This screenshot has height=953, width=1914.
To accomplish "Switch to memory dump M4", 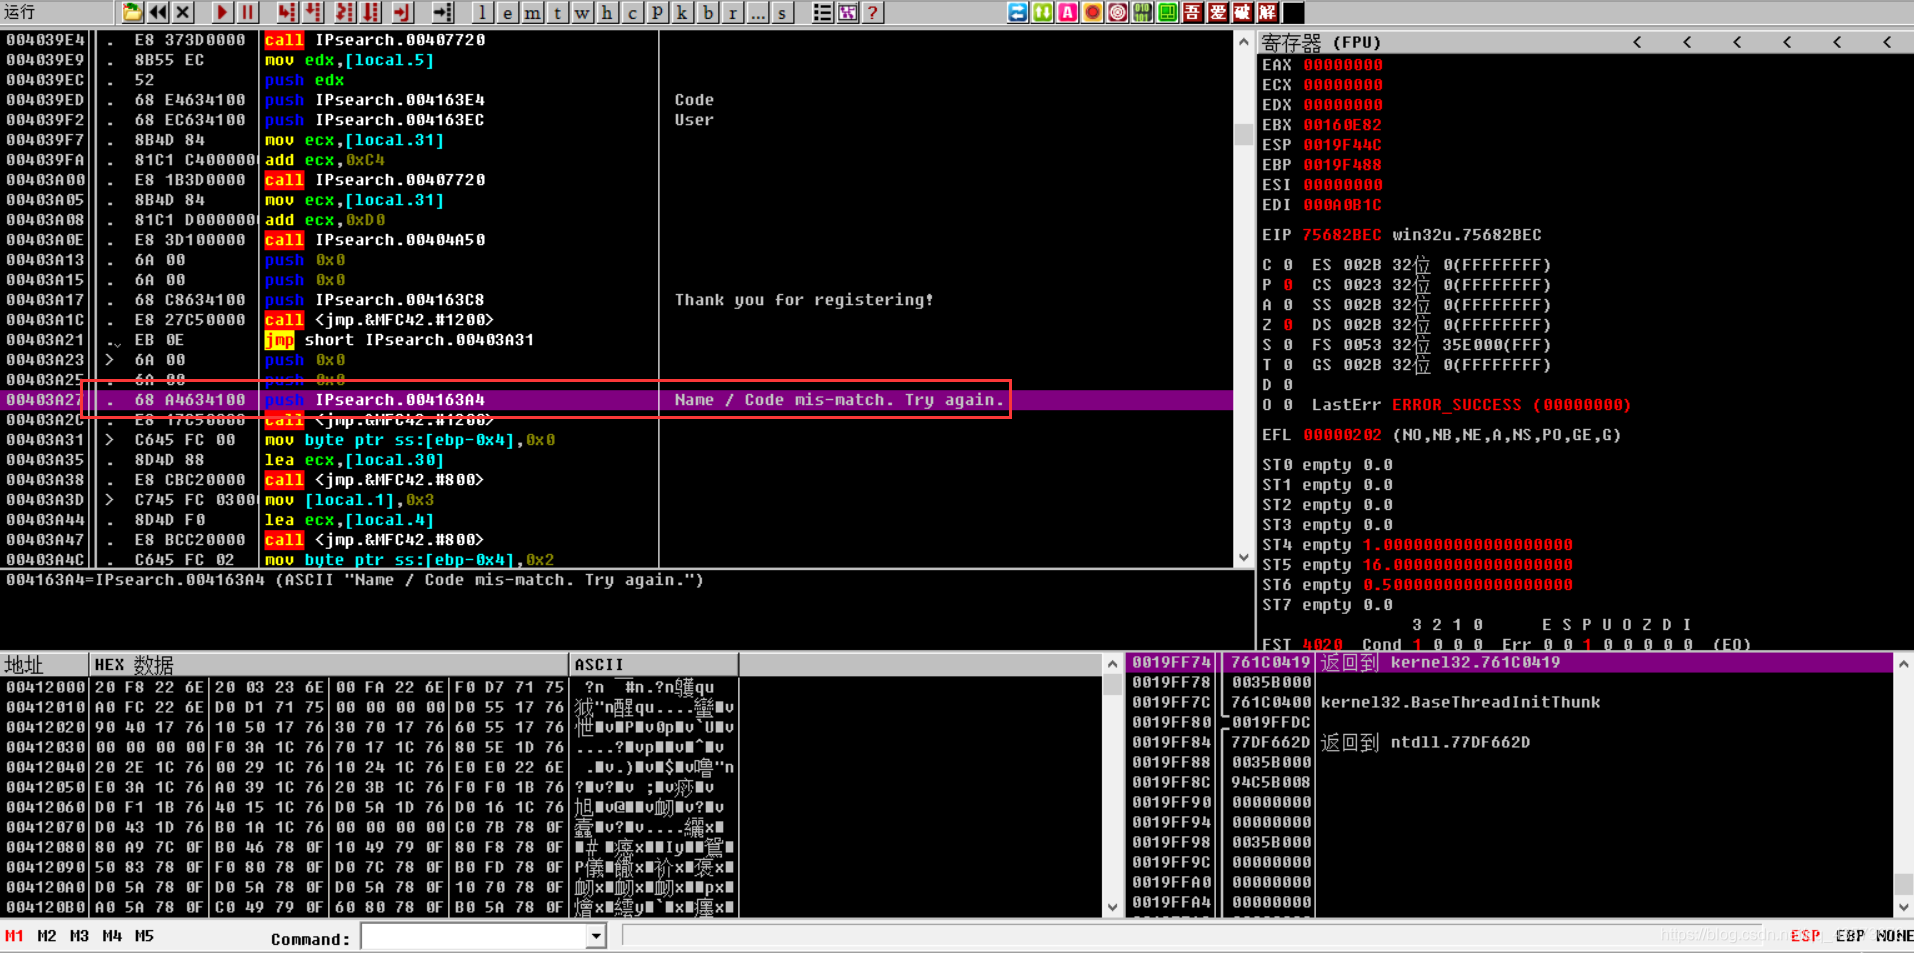I will pyautogui.click(x=112, y=936).
